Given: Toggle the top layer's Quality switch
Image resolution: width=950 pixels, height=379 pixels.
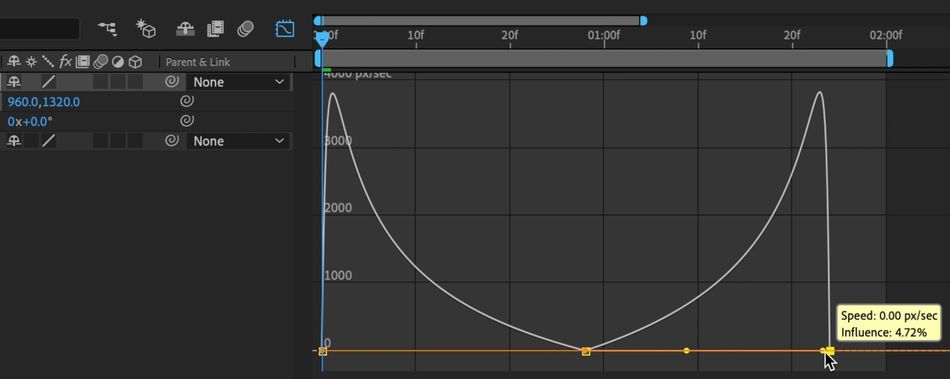Looking at the screenshot, I should [48, 82].
